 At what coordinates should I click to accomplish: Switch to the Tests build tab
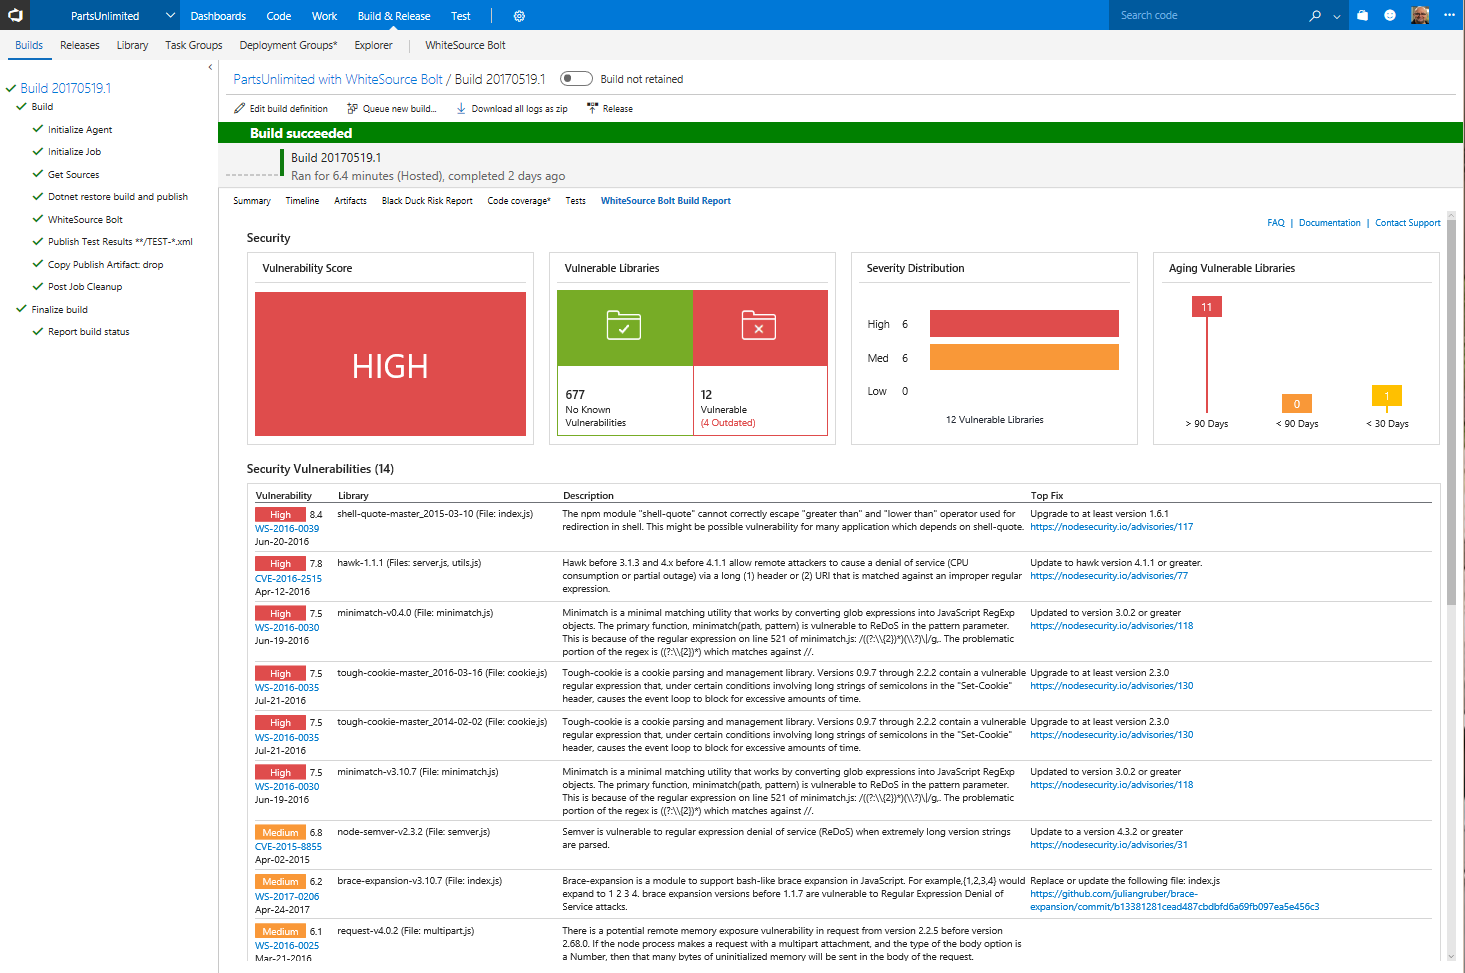click(x=575, y=201)
